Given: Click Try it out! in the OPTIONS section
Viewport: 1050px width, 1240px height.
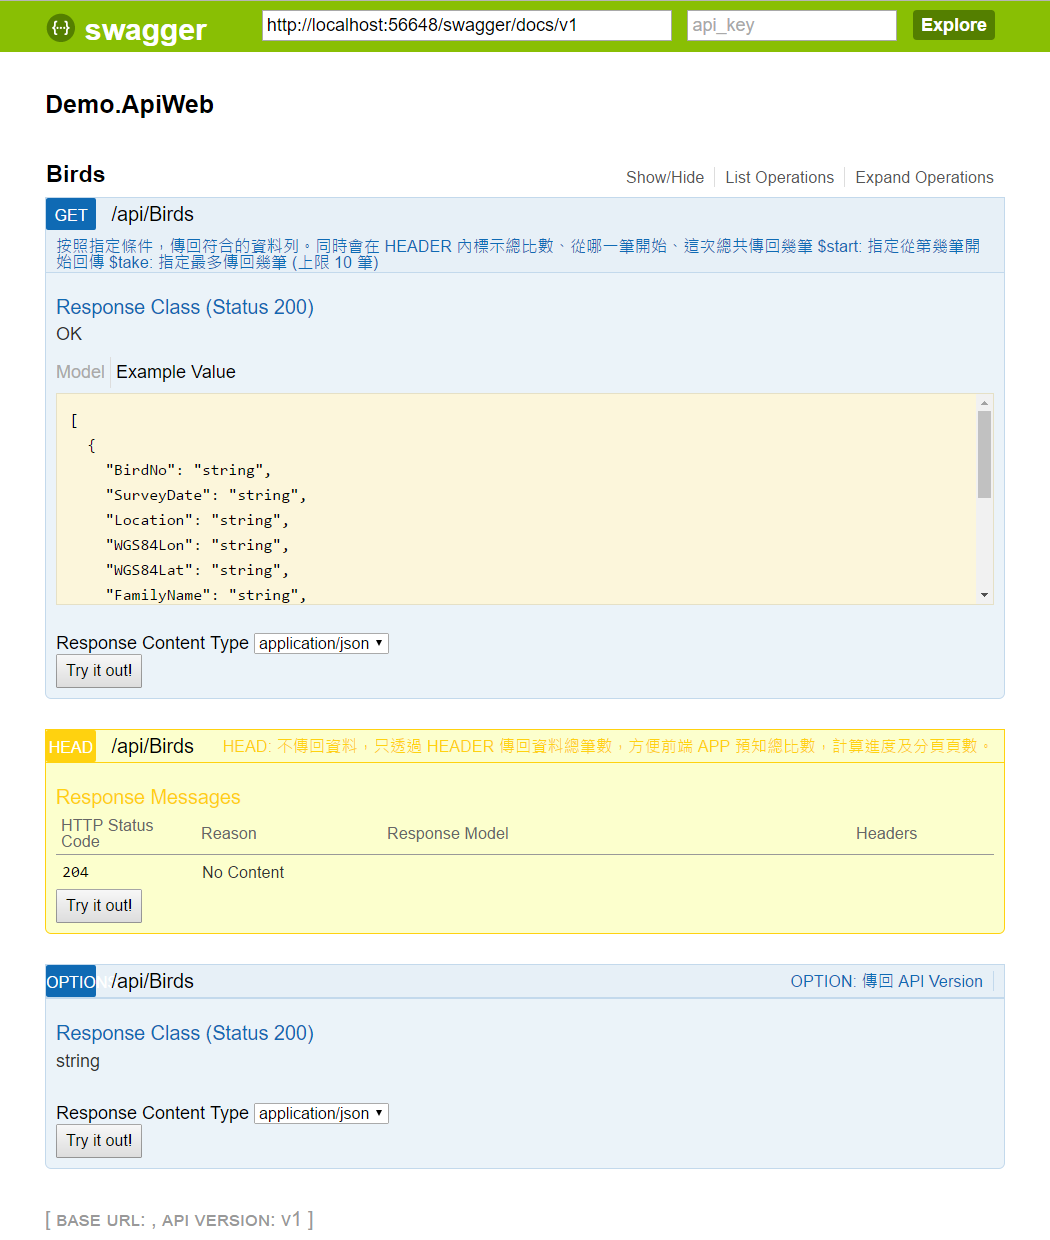Looking at the screenshot, I should 98,1140.
